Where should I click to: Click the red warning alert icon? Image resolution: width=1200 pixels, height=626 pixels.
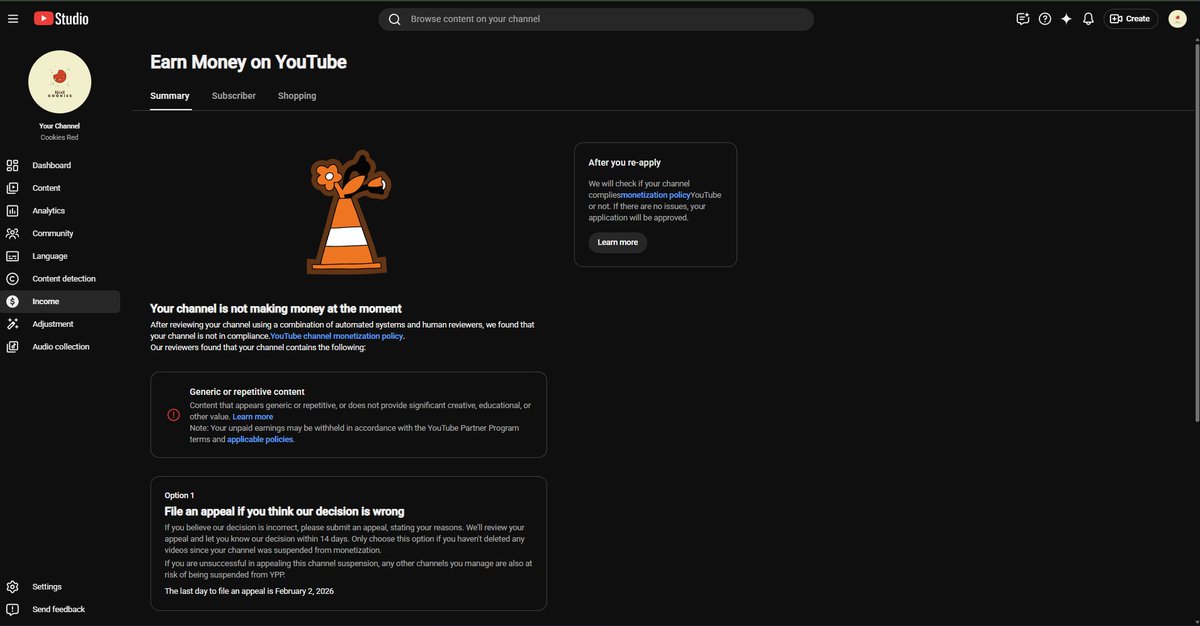tap(173, 415)
